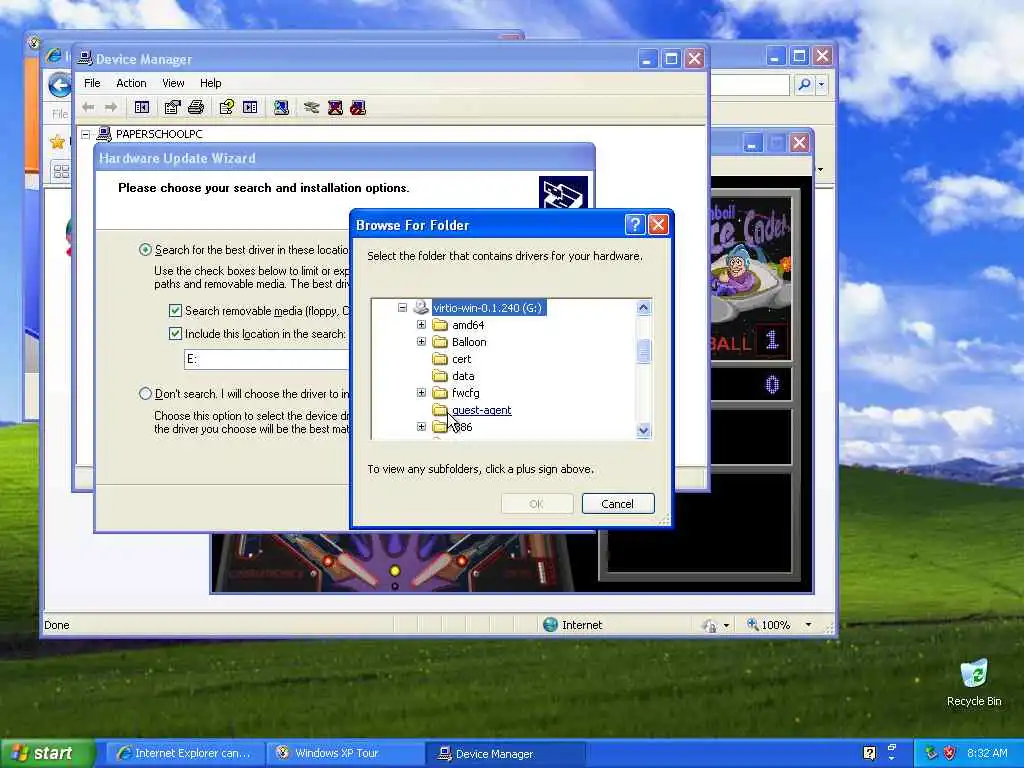The width and height of the screenshot is (1024, 768).
Task: Open the dropdown arrow beside the IE search icon
Action: (822, 84)
